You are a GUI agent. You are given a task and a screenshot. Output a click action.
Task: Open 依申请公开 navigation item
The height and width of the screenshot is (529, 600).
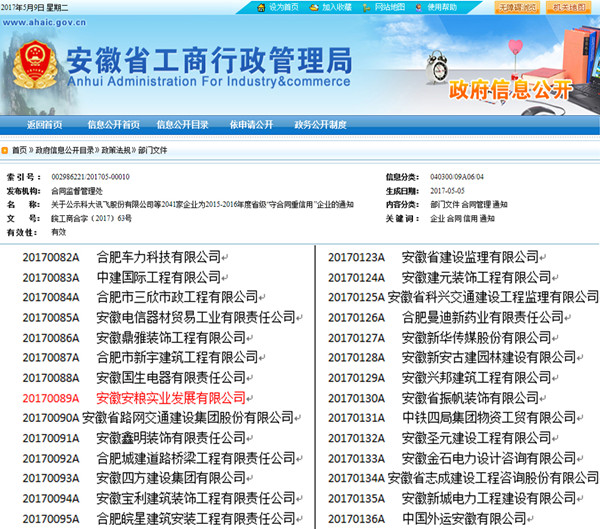coord(251,125)
